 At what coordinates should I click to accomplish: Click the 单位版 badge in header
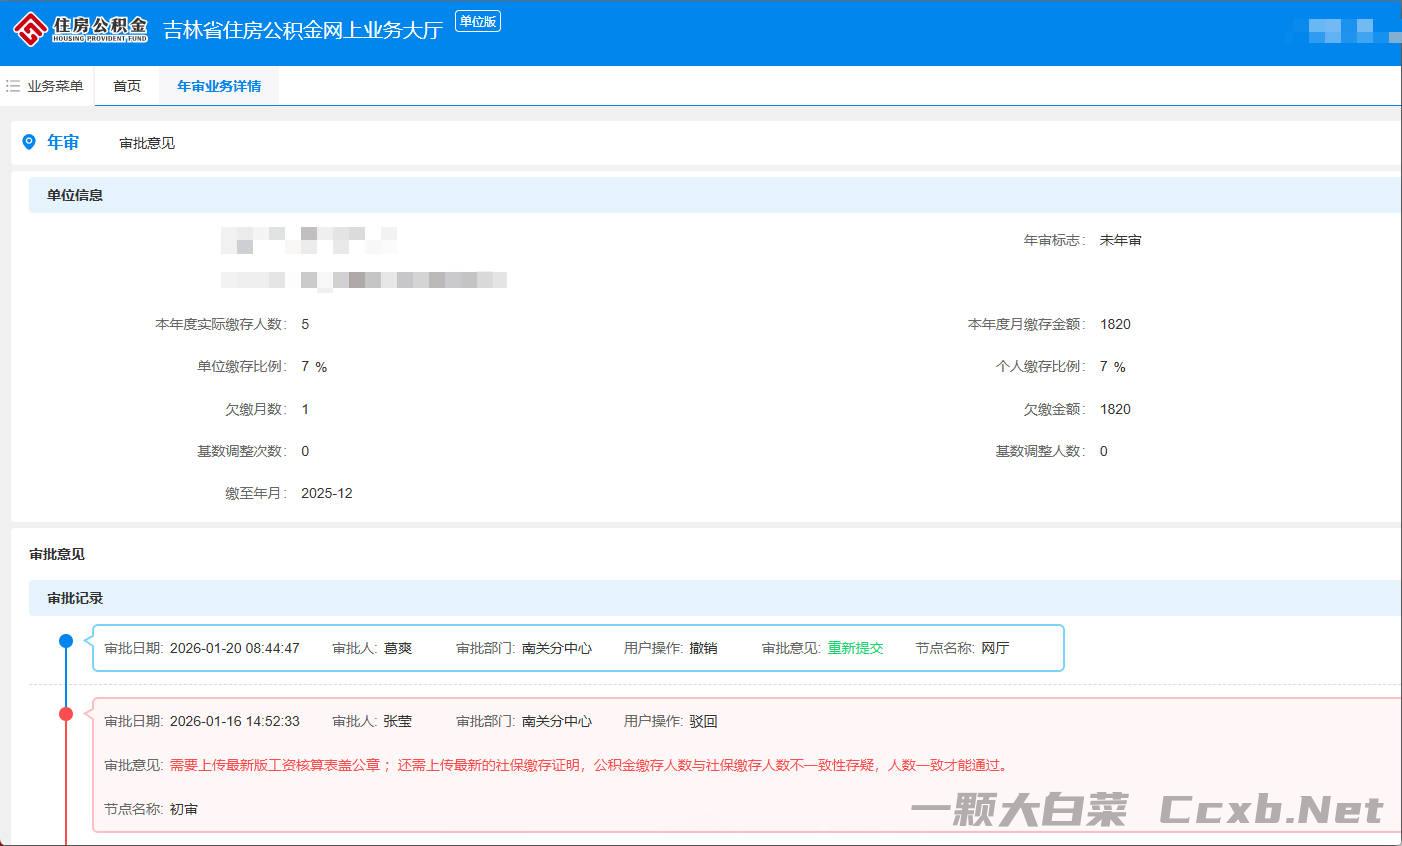coord(477,22)
